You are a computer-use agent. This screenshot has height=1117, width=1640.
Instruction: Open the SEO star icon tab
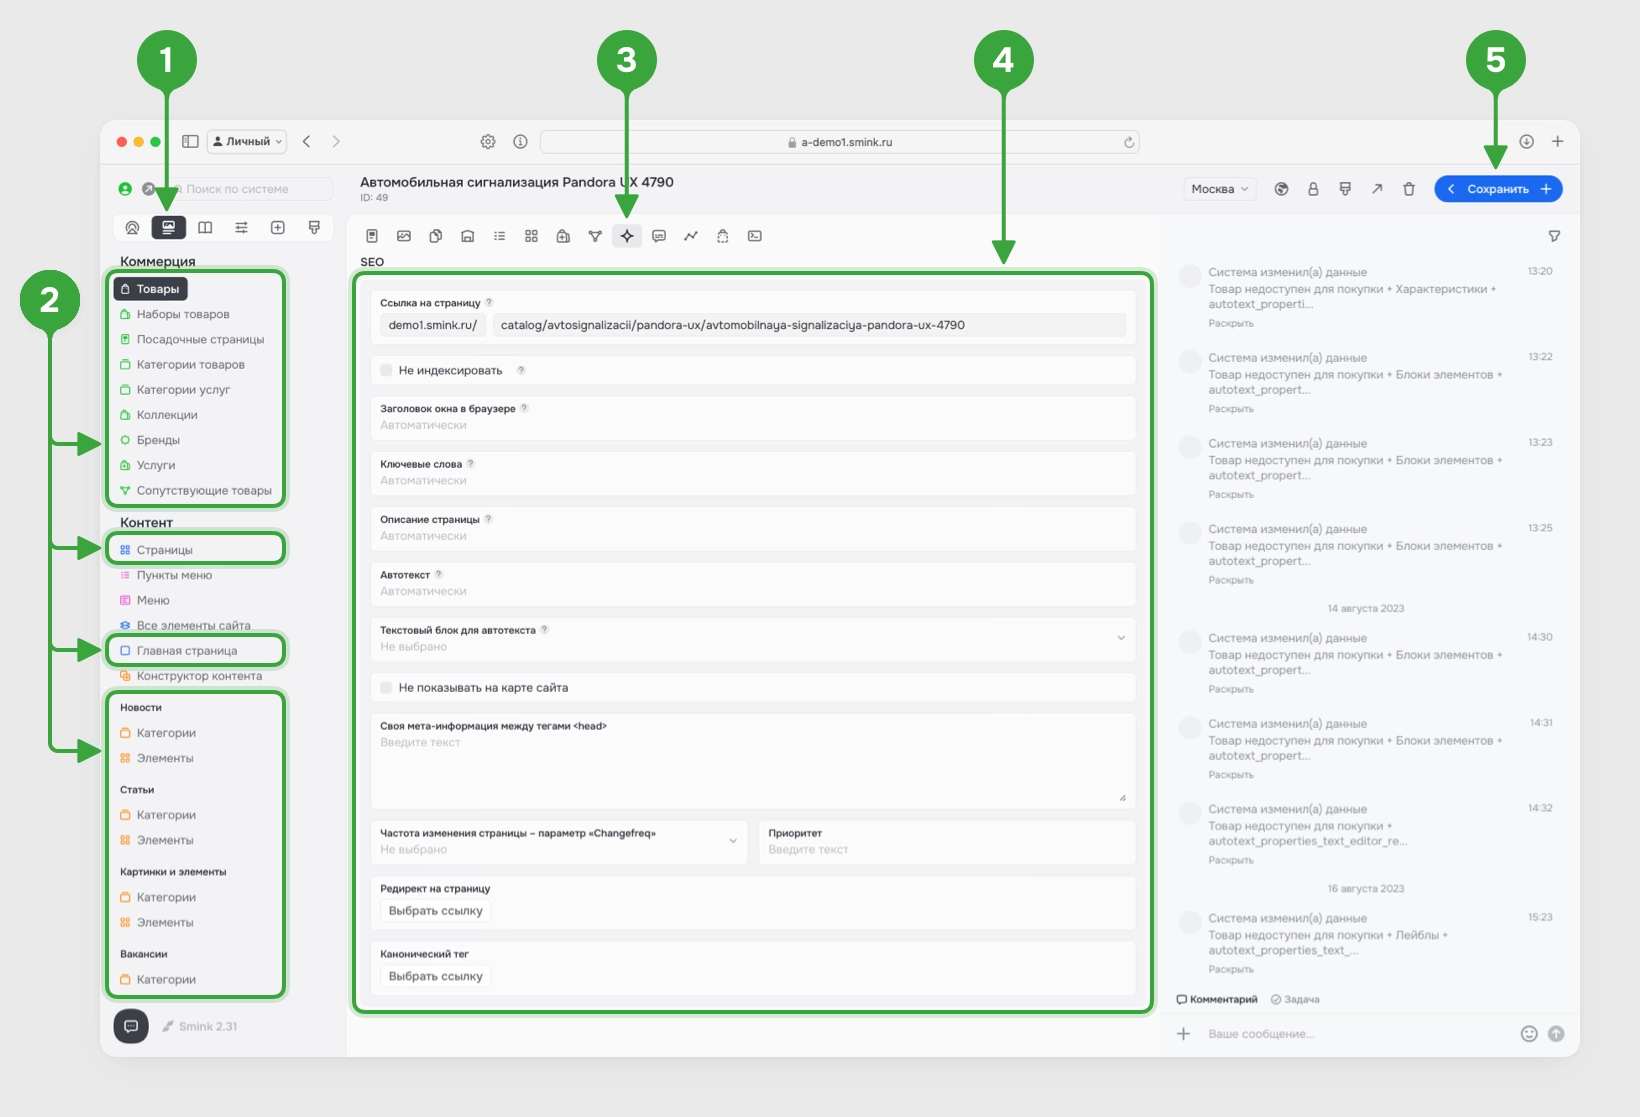tap(627, 236)
